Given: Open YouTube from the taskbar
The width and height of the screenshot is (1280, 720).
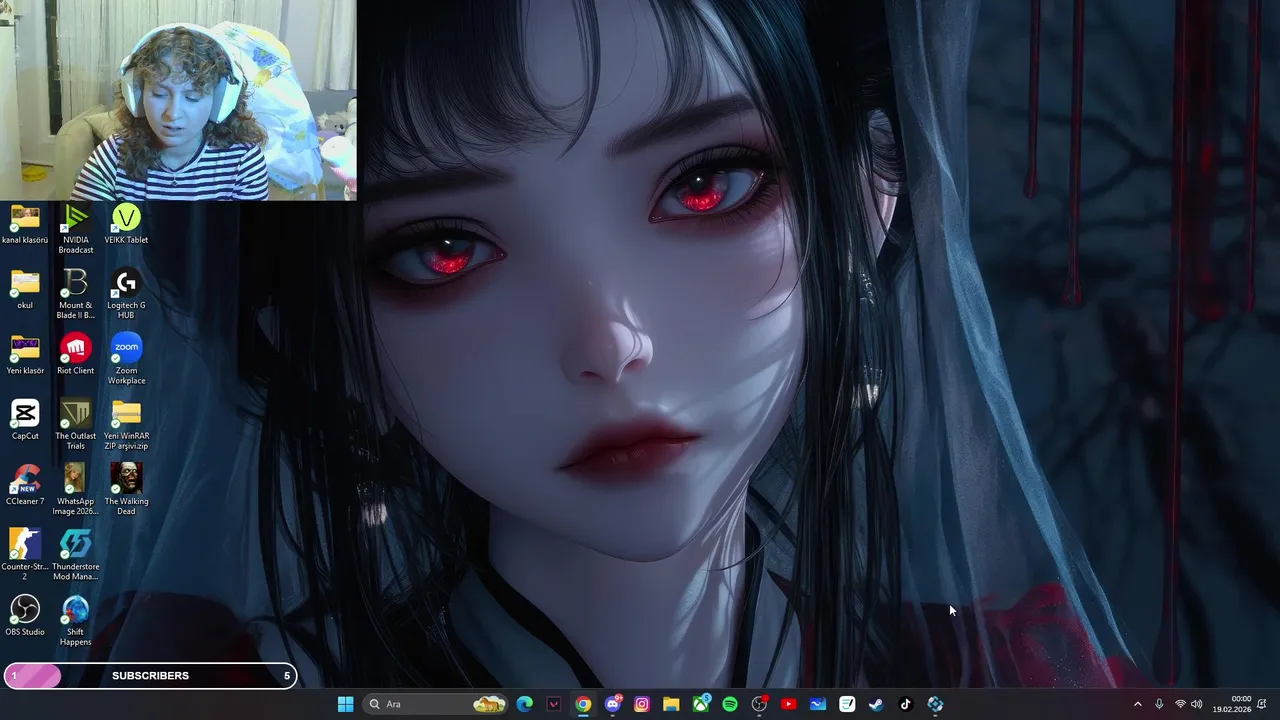Looking at the screenshot, I should click(788, 704).
